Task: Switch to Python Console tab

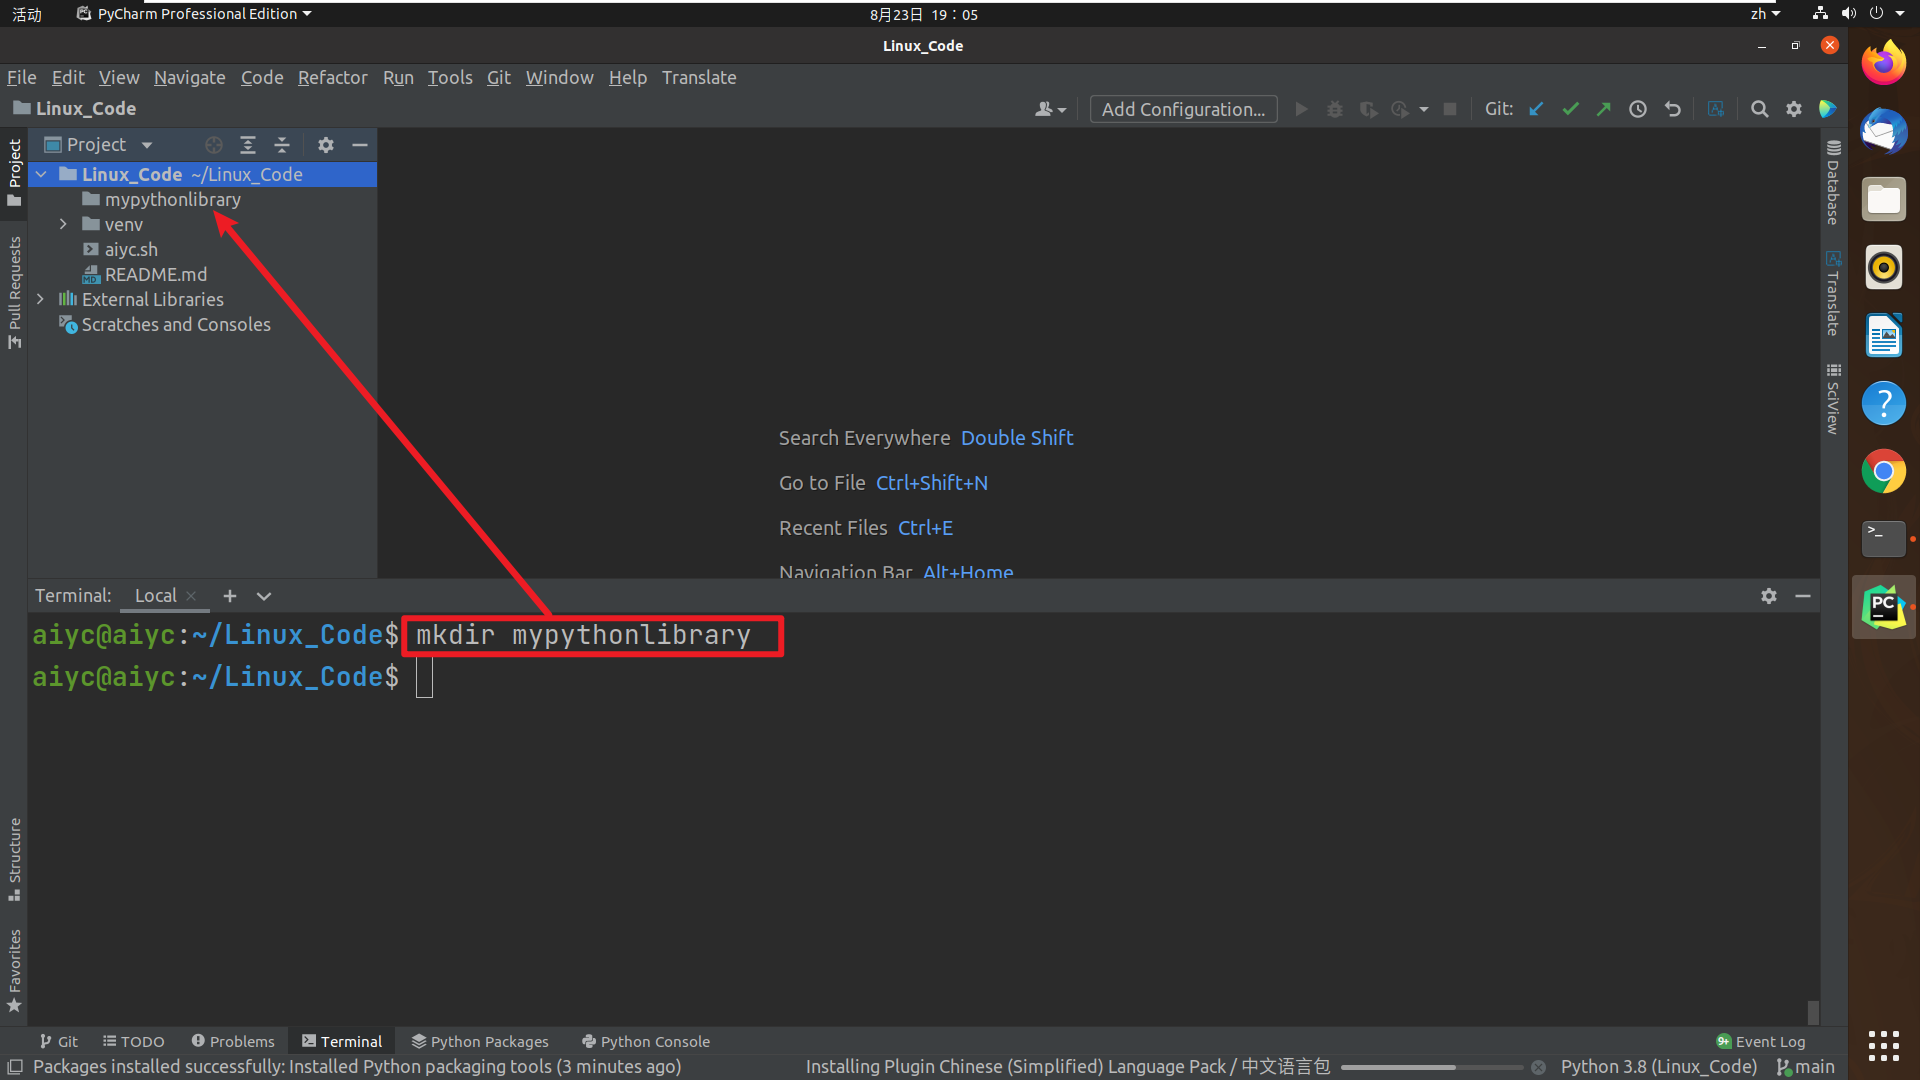Action: [x=646, y=1041]
